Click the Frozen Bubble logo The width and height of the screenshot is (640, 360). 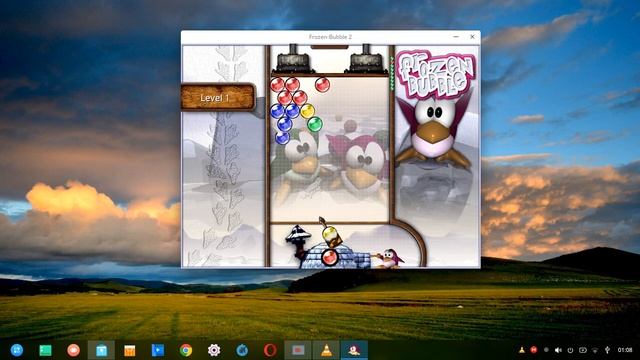[x=435, y=75]
